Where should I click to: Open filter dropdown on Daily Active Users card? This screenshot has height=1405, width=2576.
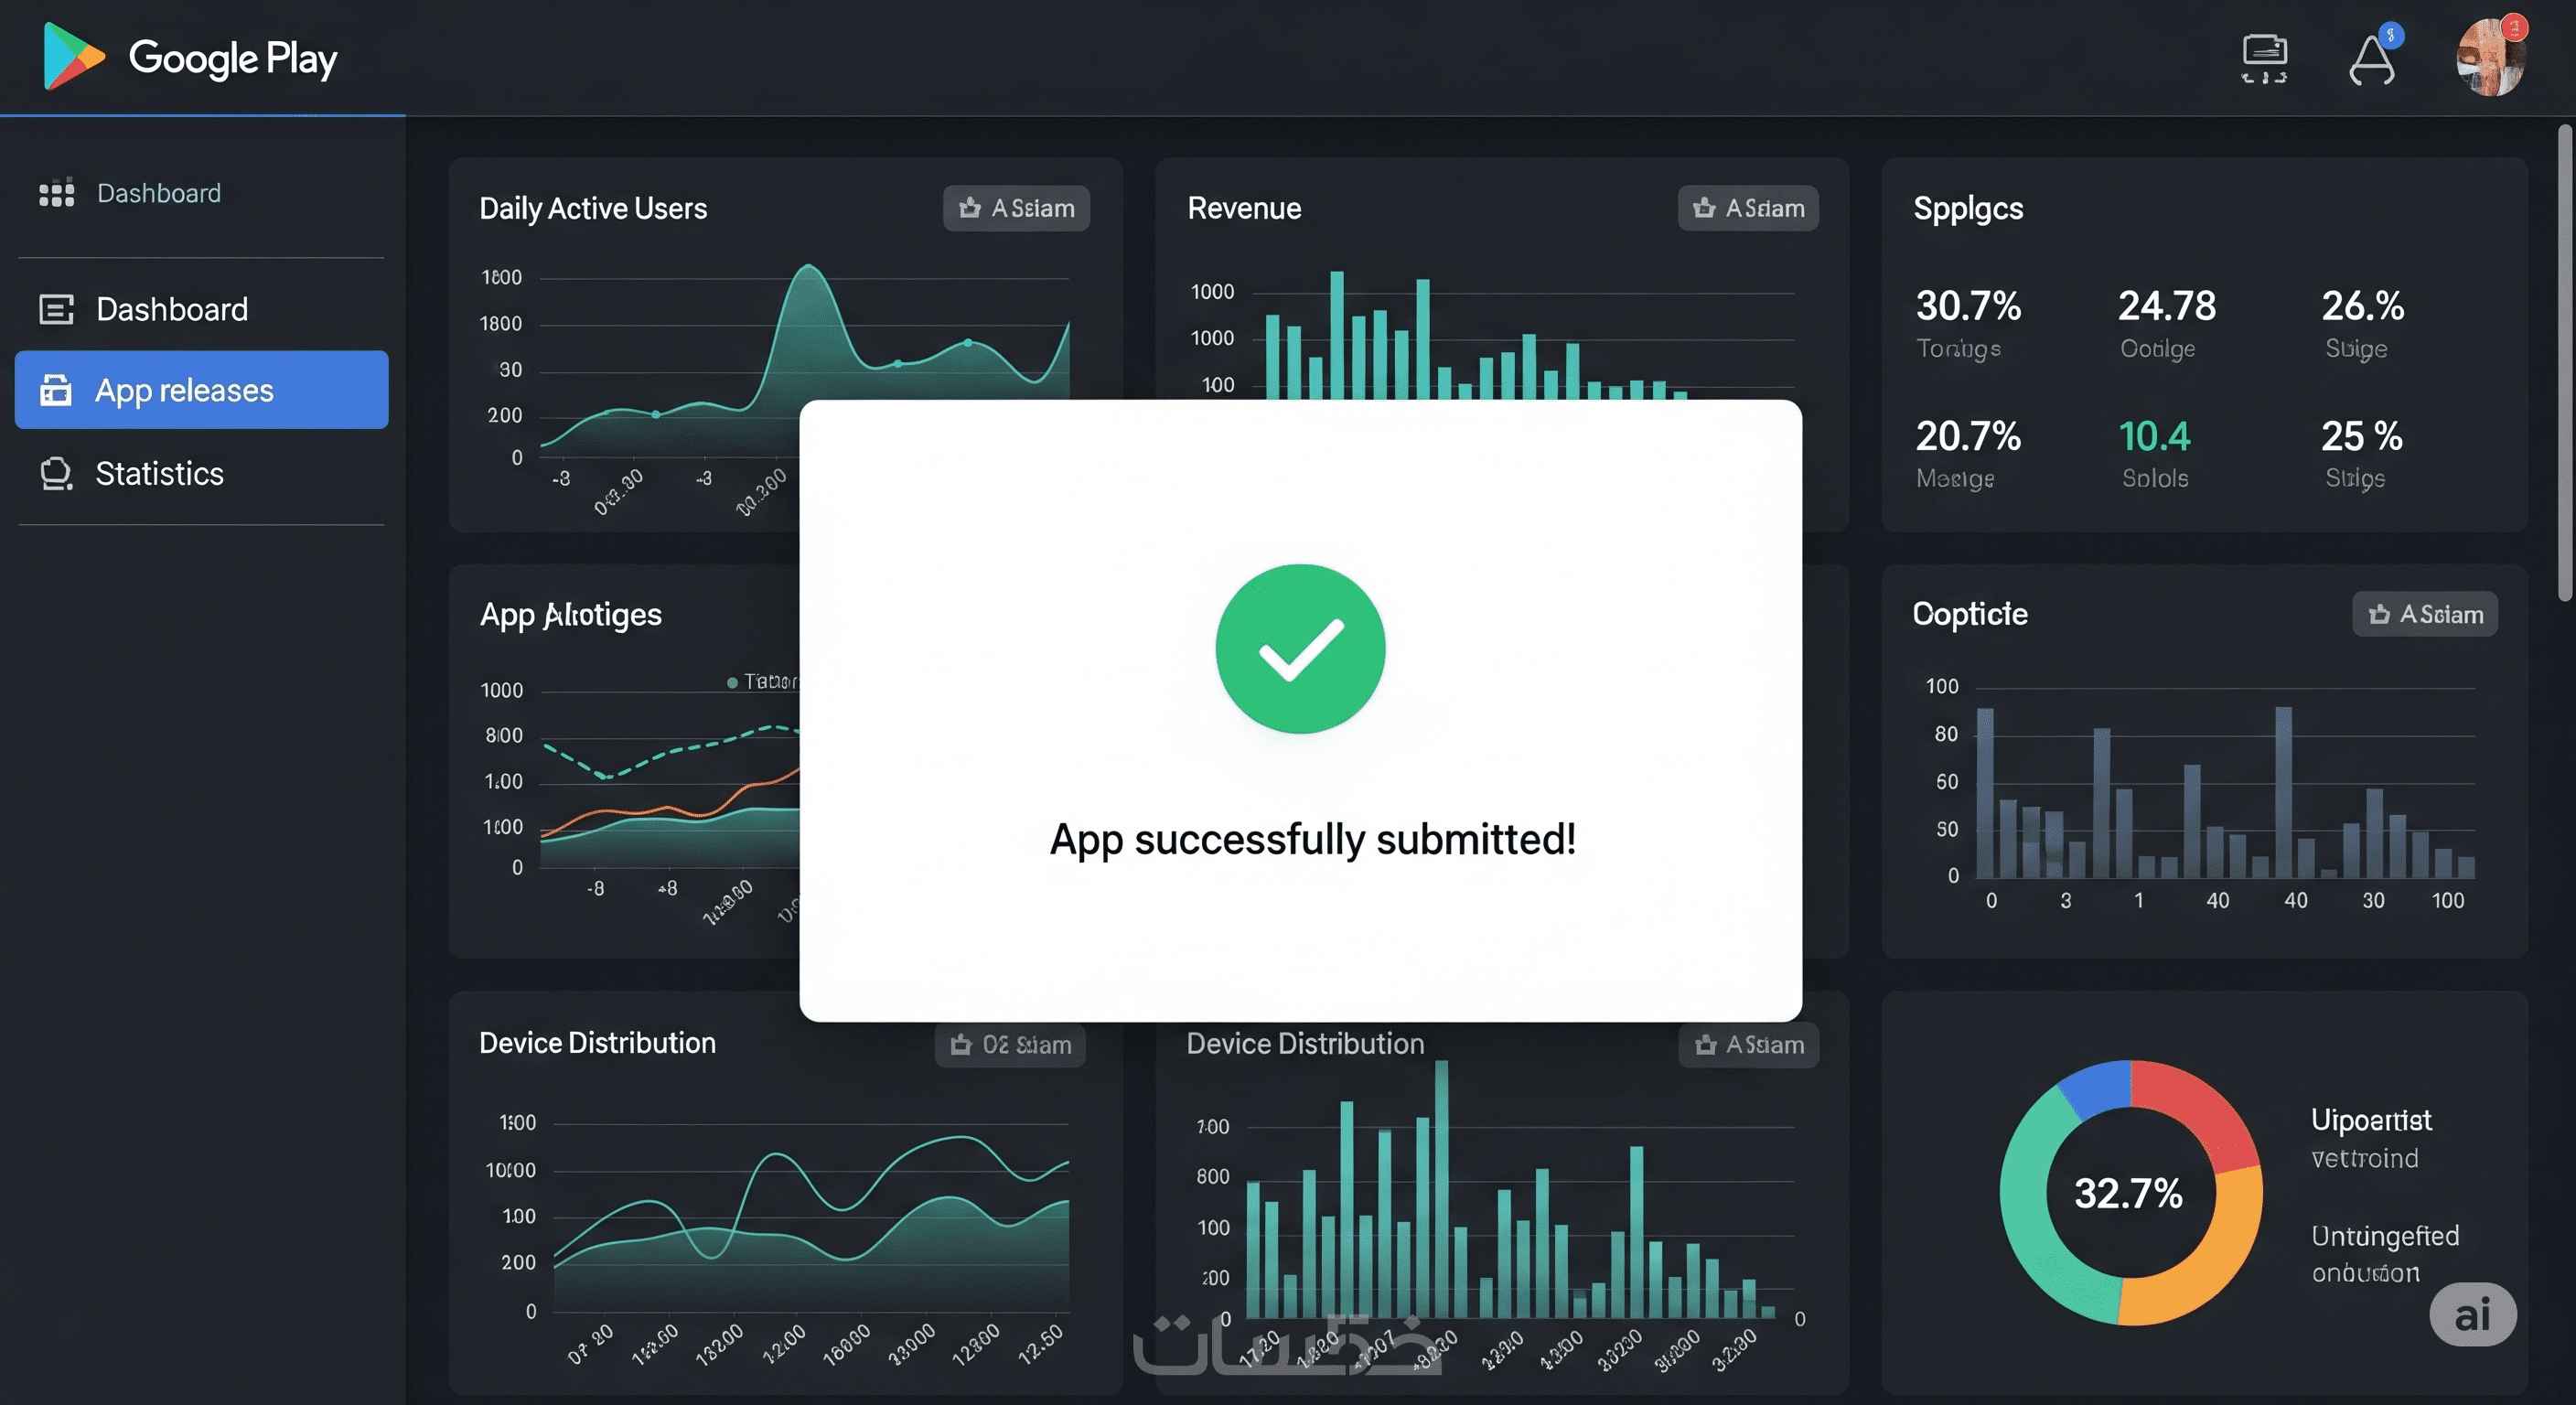1016,208
